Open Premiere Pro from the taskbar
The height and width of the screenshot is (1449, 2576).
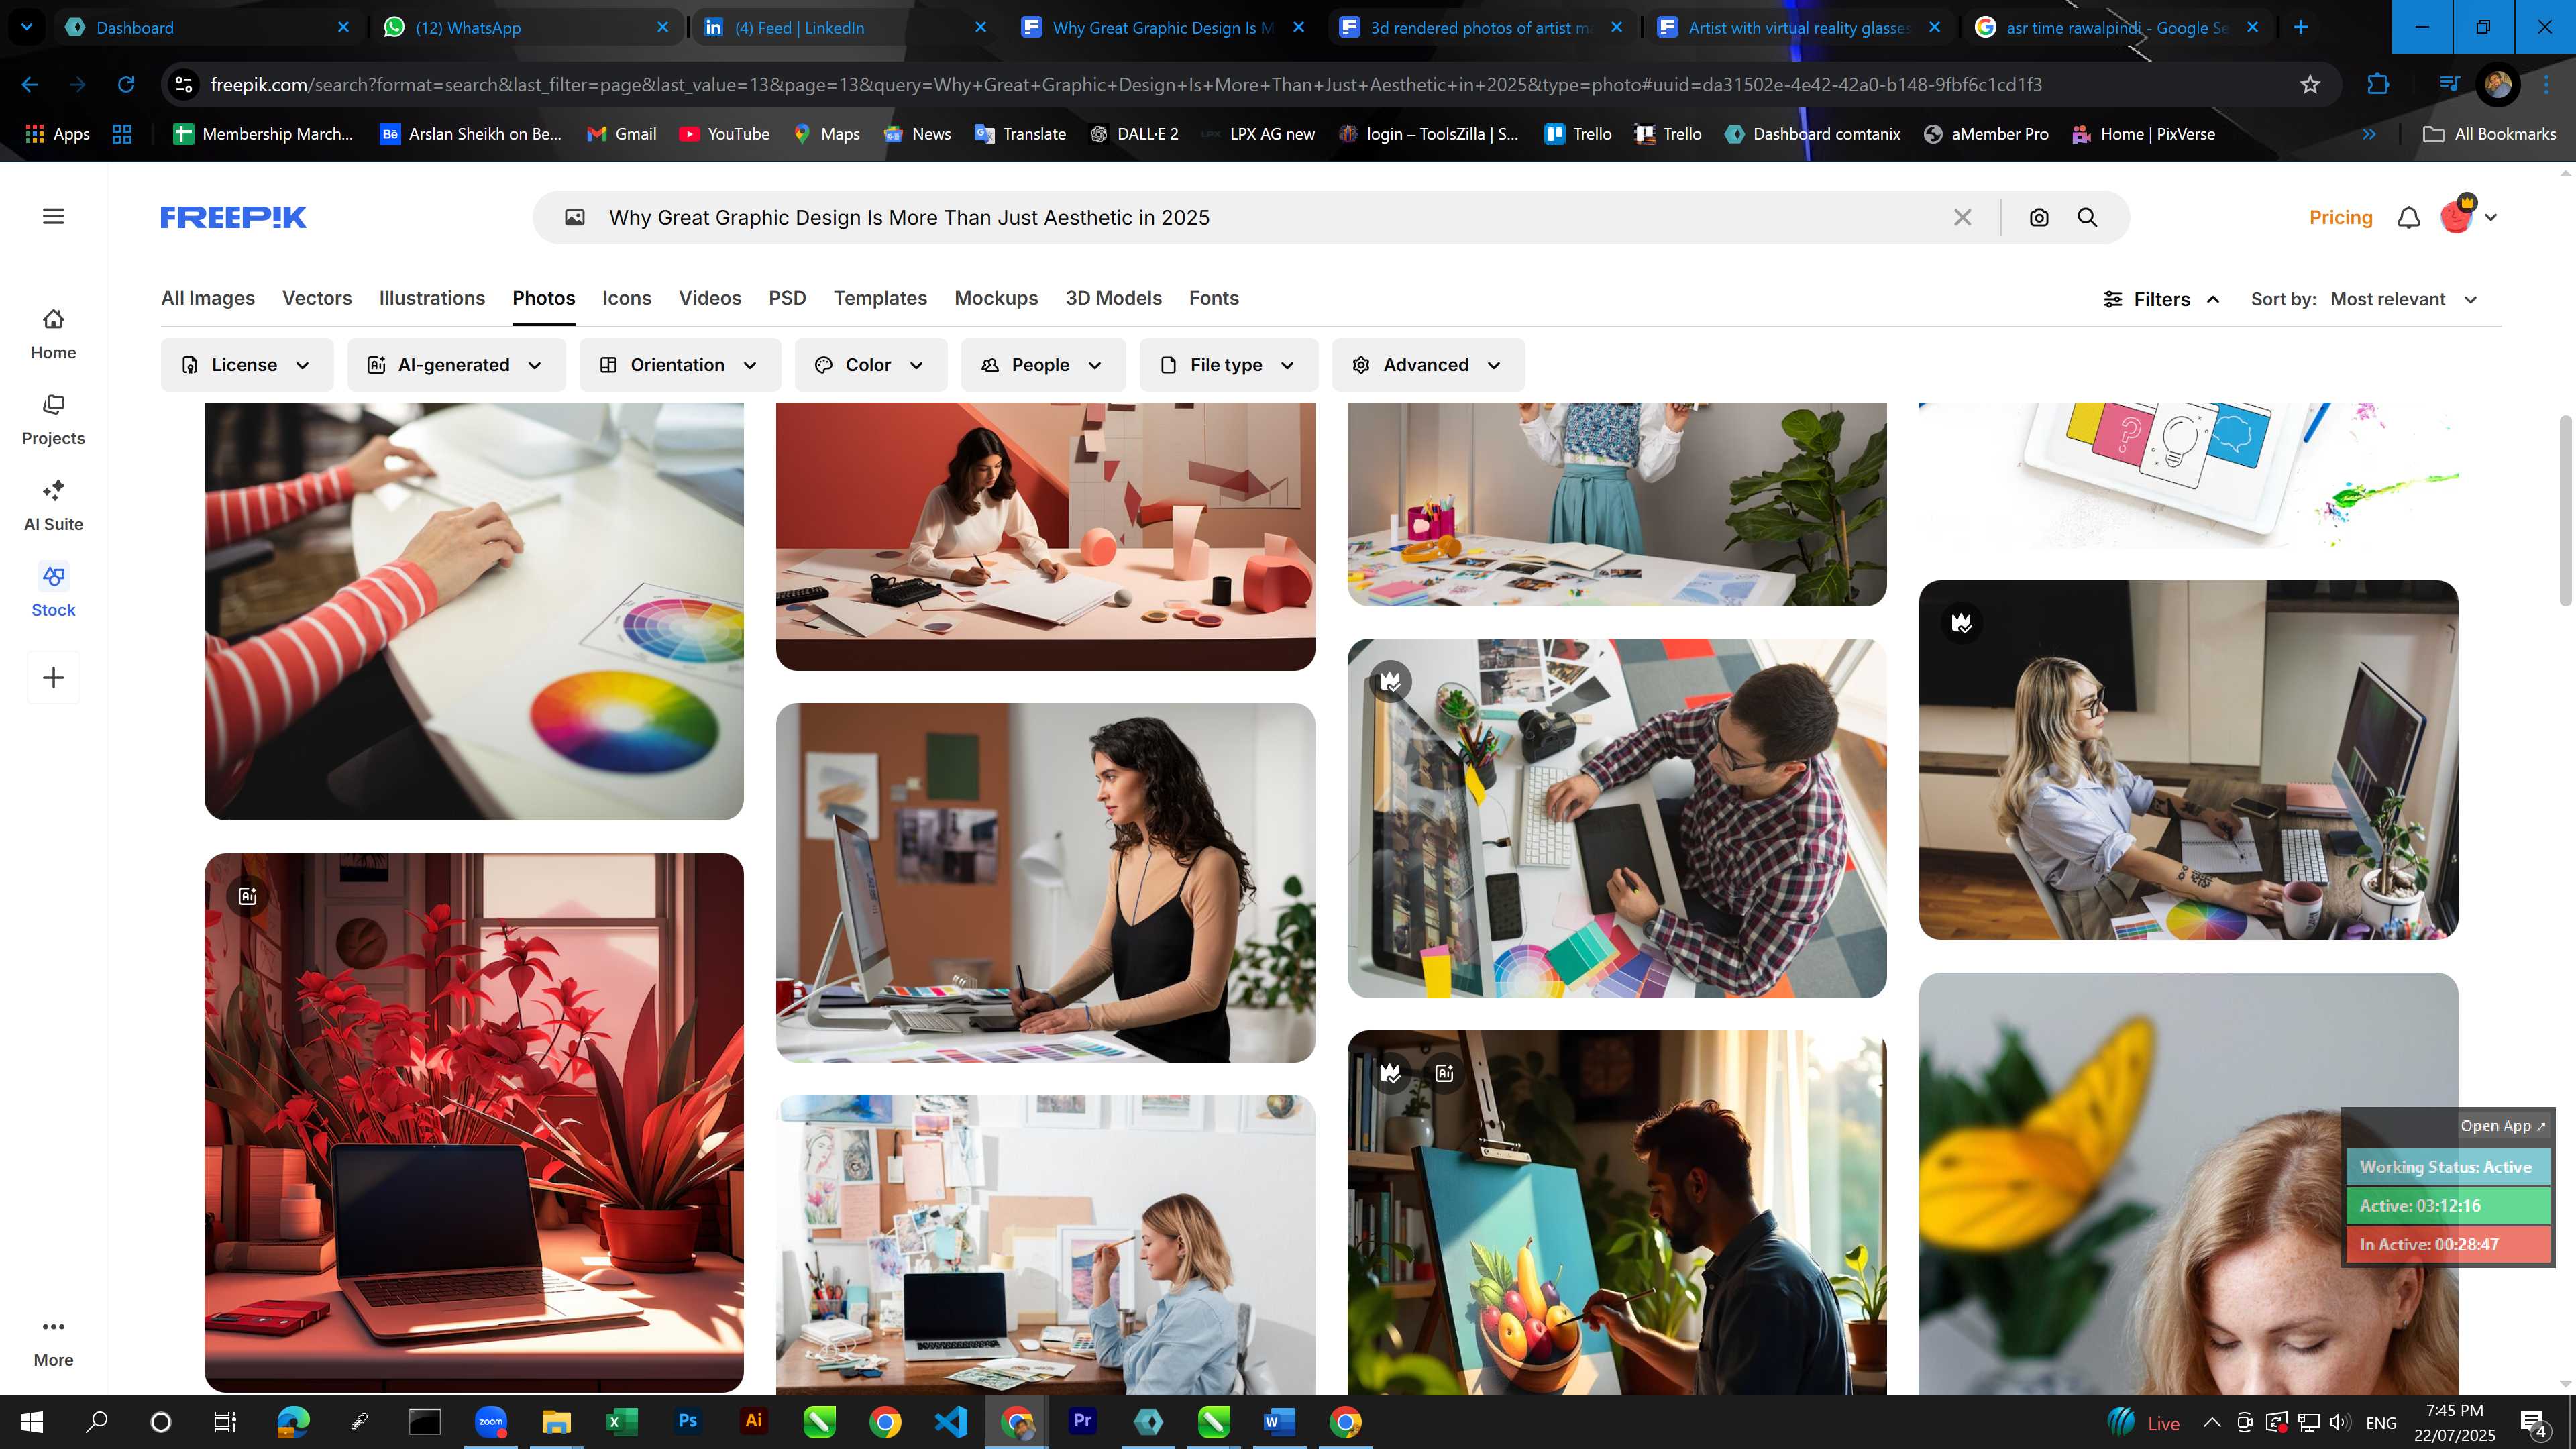[1082, 1421]
